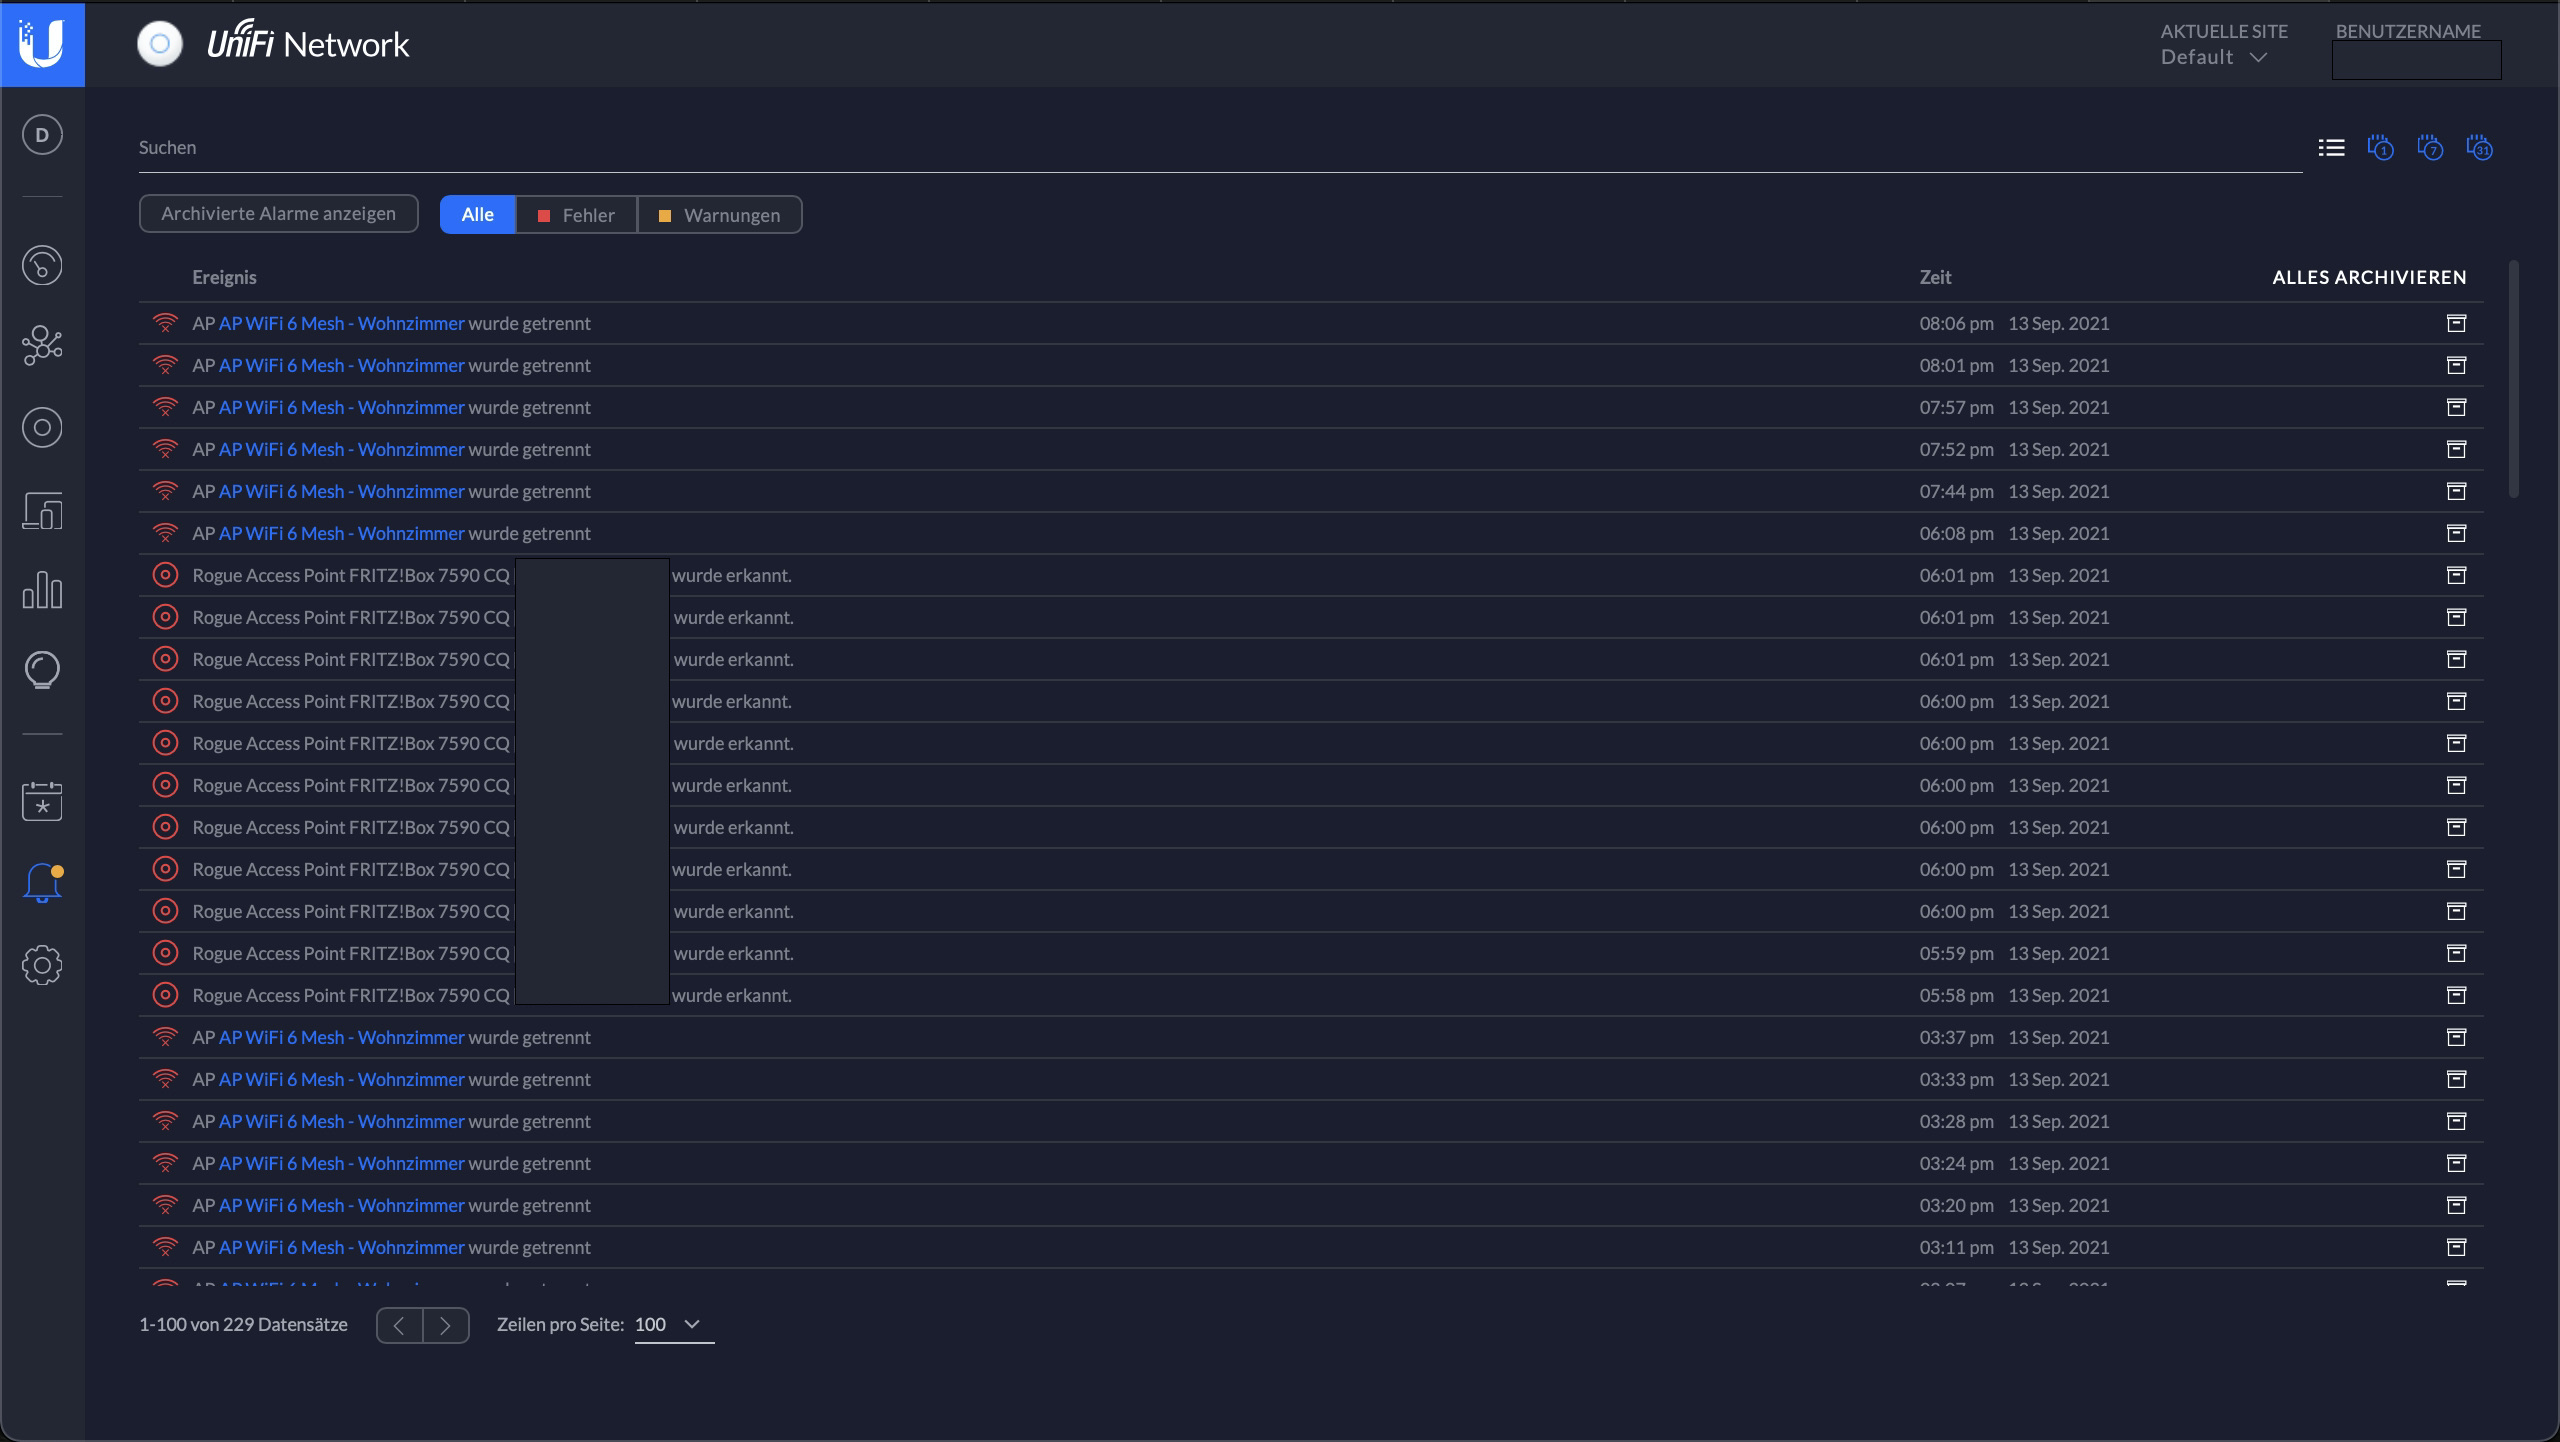Click the Suchen search field
This screenshot has width=2560, height=1442.
click(1200, 148)
